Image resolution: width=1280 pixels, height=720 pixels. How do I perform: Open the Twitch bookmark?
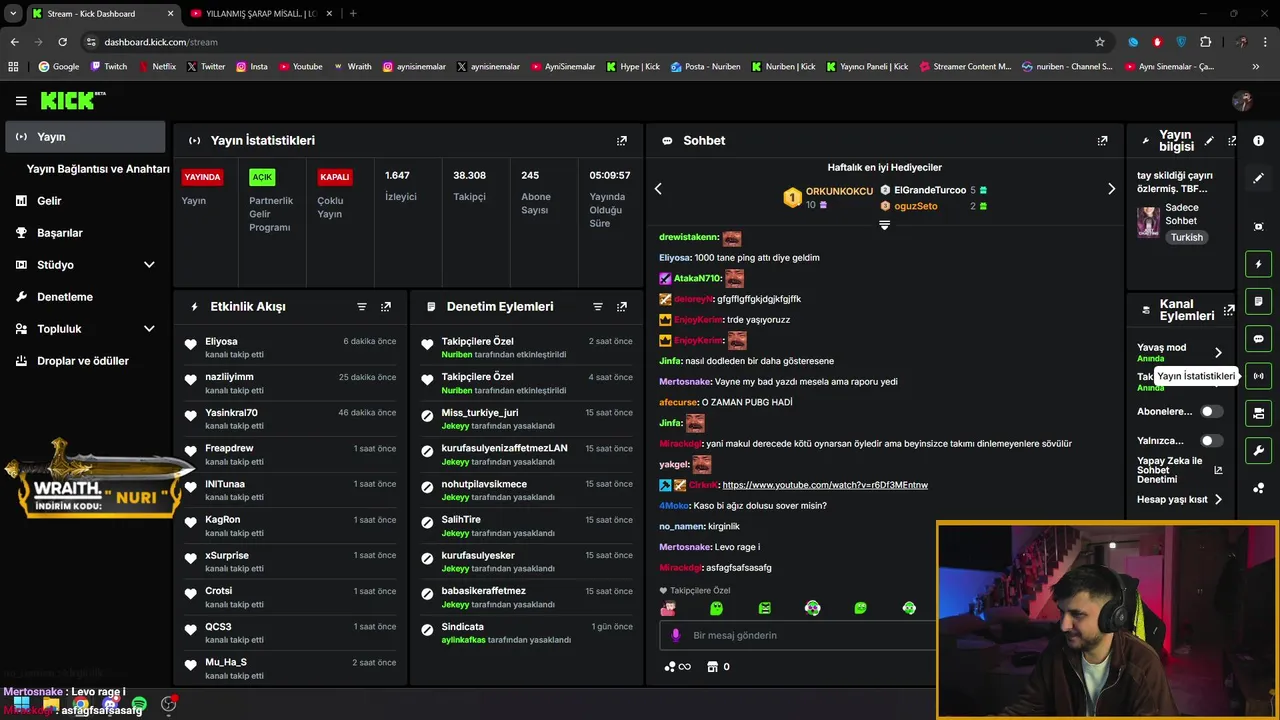click(x=109, y=67)
